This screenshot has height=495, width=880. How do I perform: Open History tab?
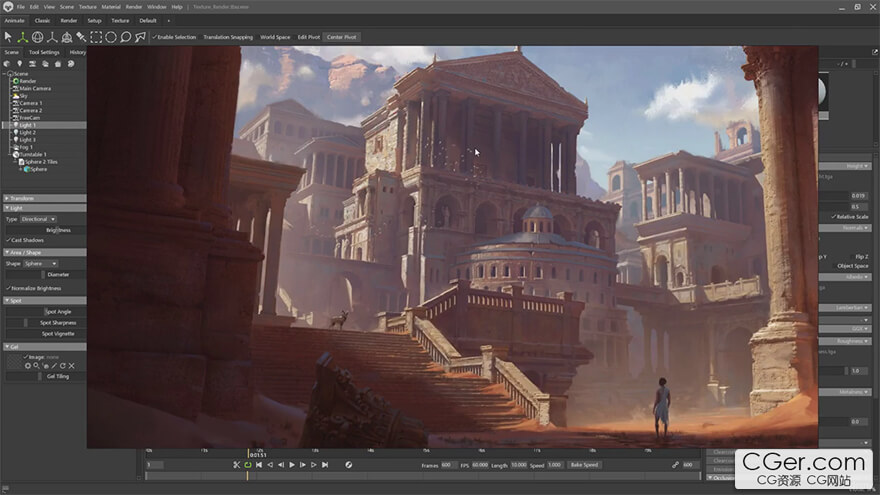(77, 52)
